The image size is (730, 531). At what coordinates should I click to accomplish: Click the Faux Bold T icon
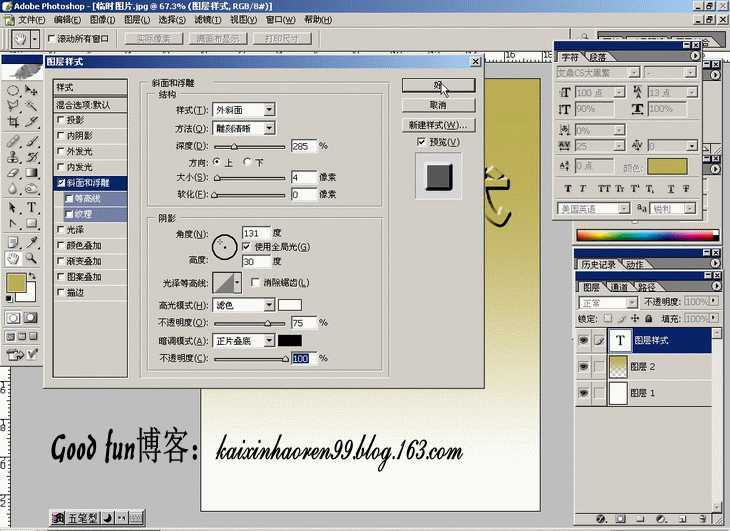click(x=567, y=188)
